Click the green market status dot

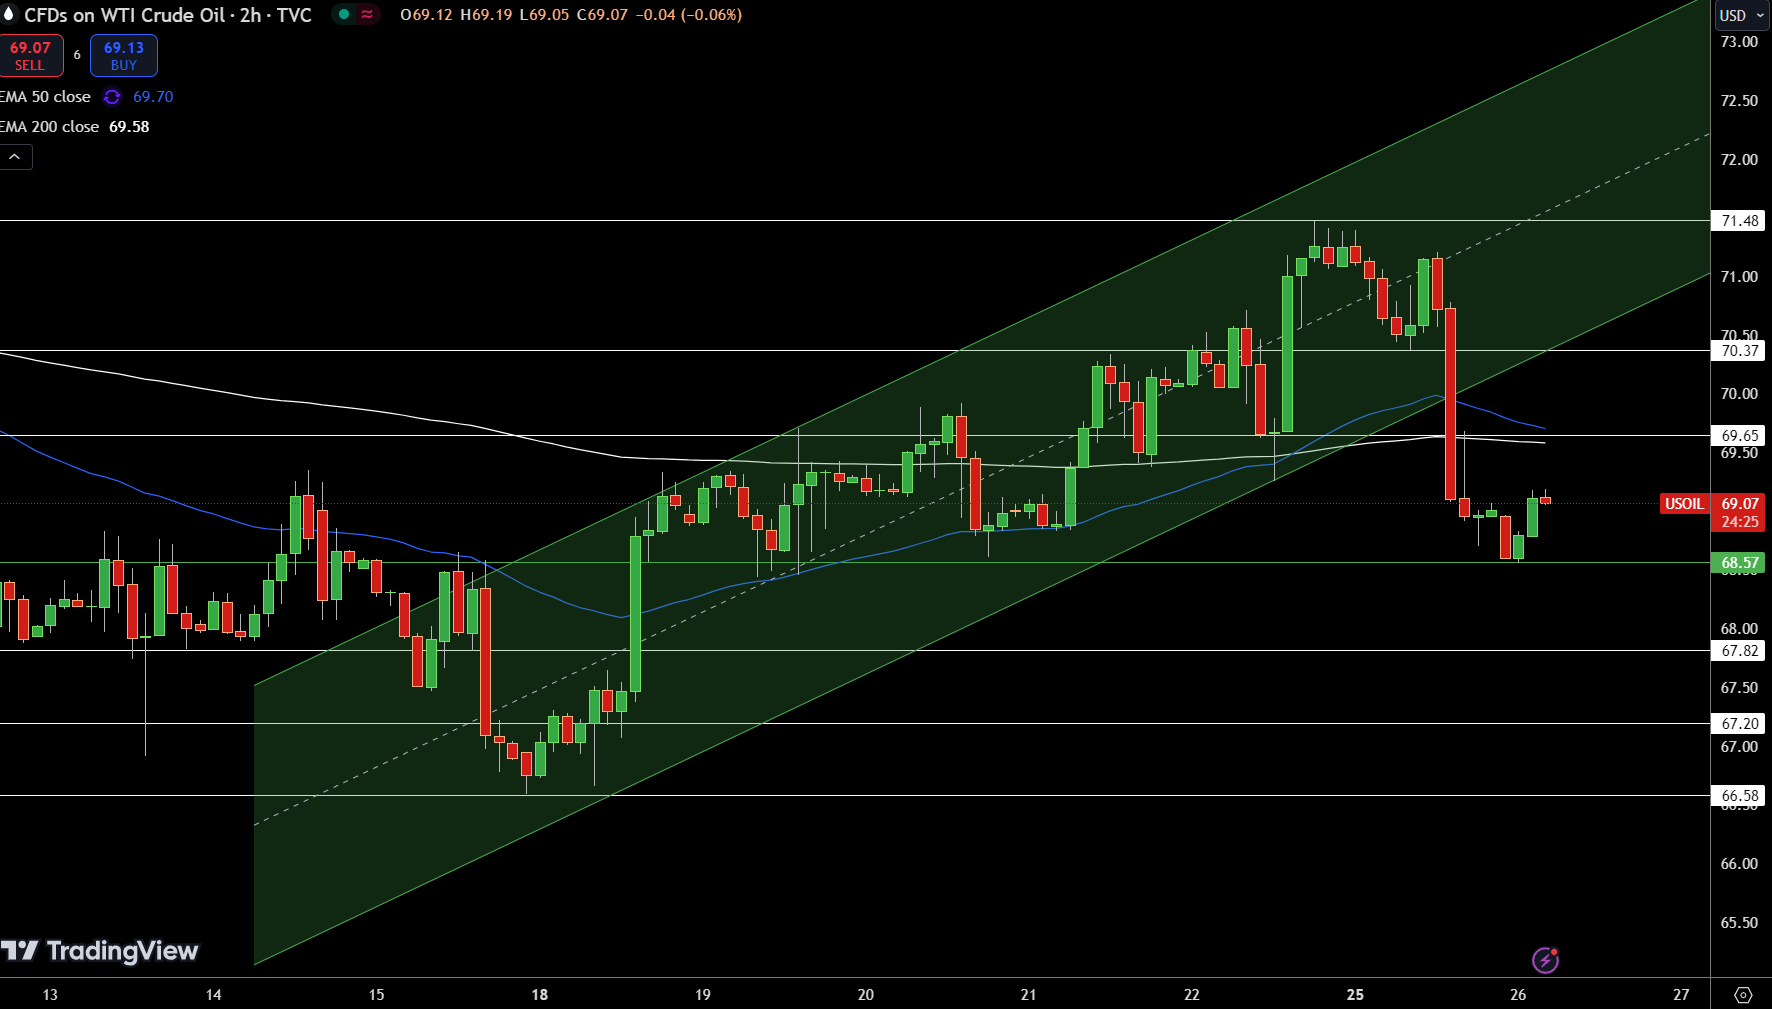point(344,15)
